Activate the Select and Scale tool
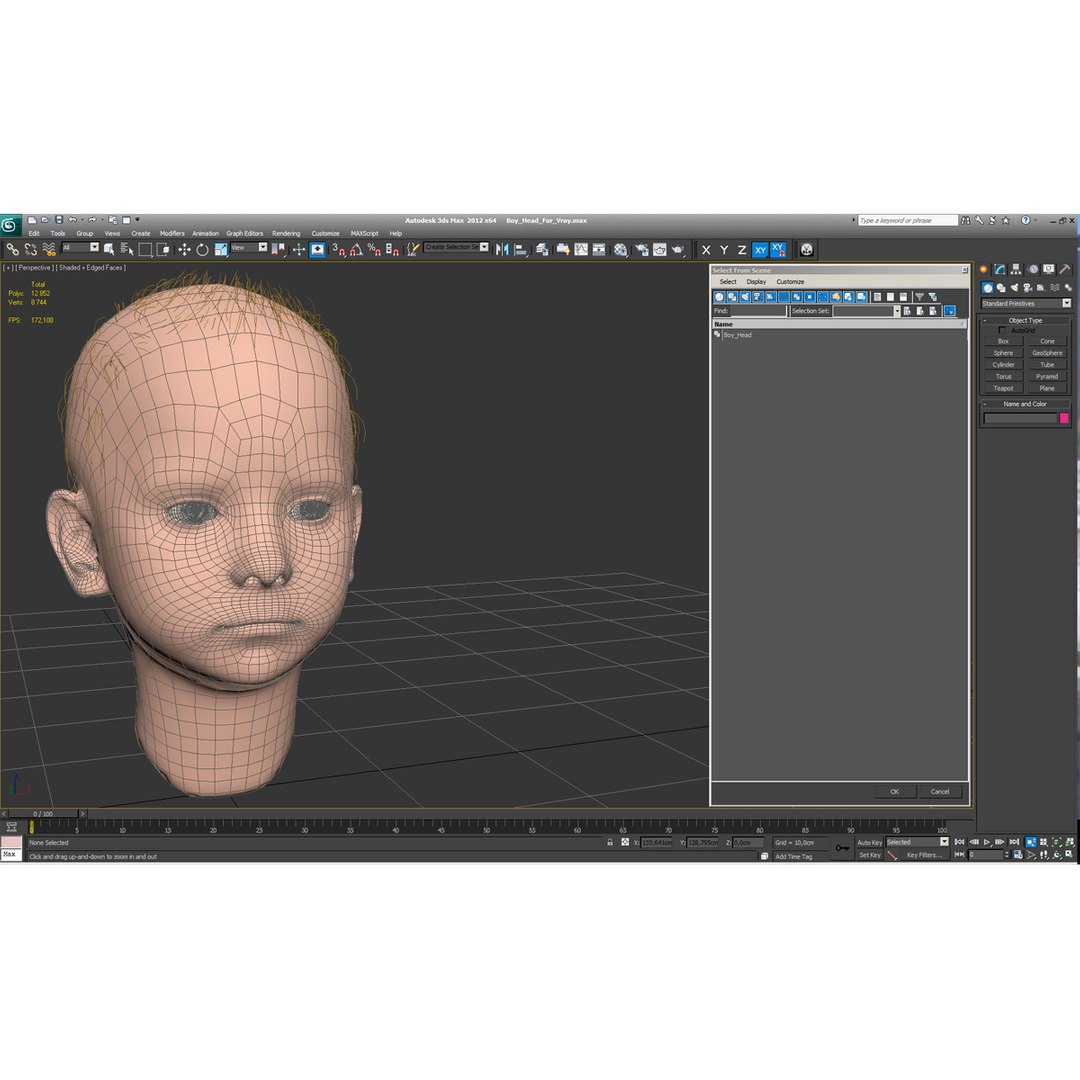This screenshot has height=1080, width=1080. [220, 249]
